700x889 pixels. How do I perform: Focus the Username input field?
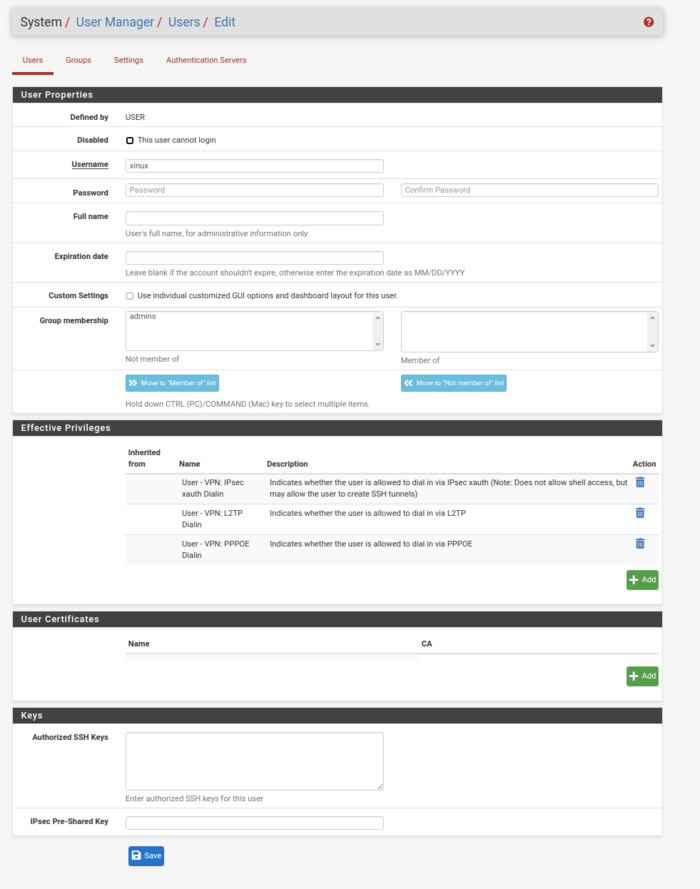[x=254, y=166]
